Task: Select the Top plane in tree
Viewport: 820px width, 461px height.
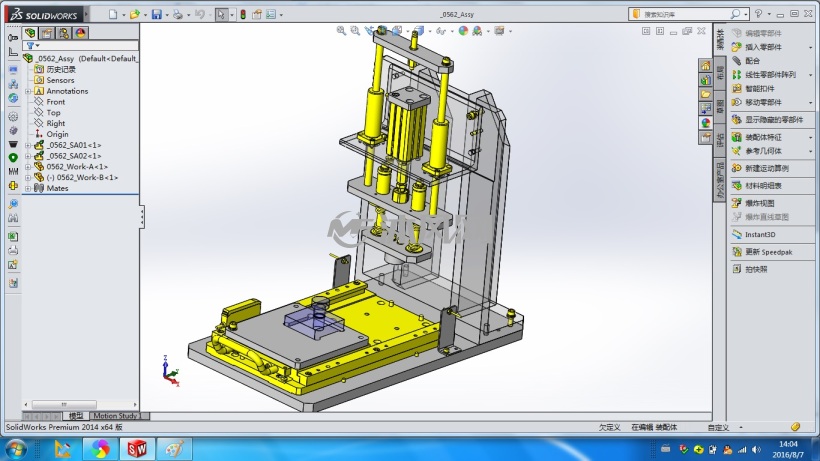Action: click(x=53, y=112)
